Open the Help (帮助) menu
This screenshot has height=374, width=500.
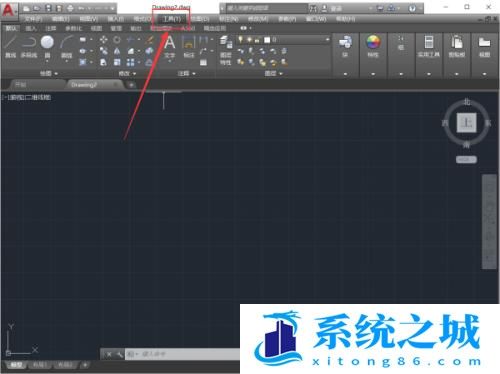pyautogui.click(x=345, y=19)
